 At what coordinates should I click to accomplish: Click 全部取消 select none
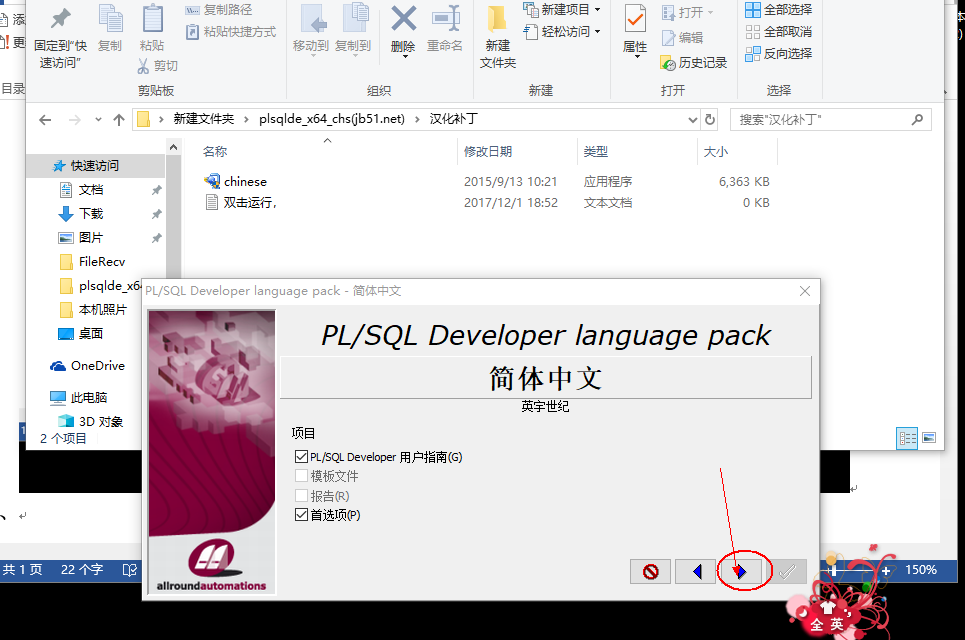(x=779, y=31)
